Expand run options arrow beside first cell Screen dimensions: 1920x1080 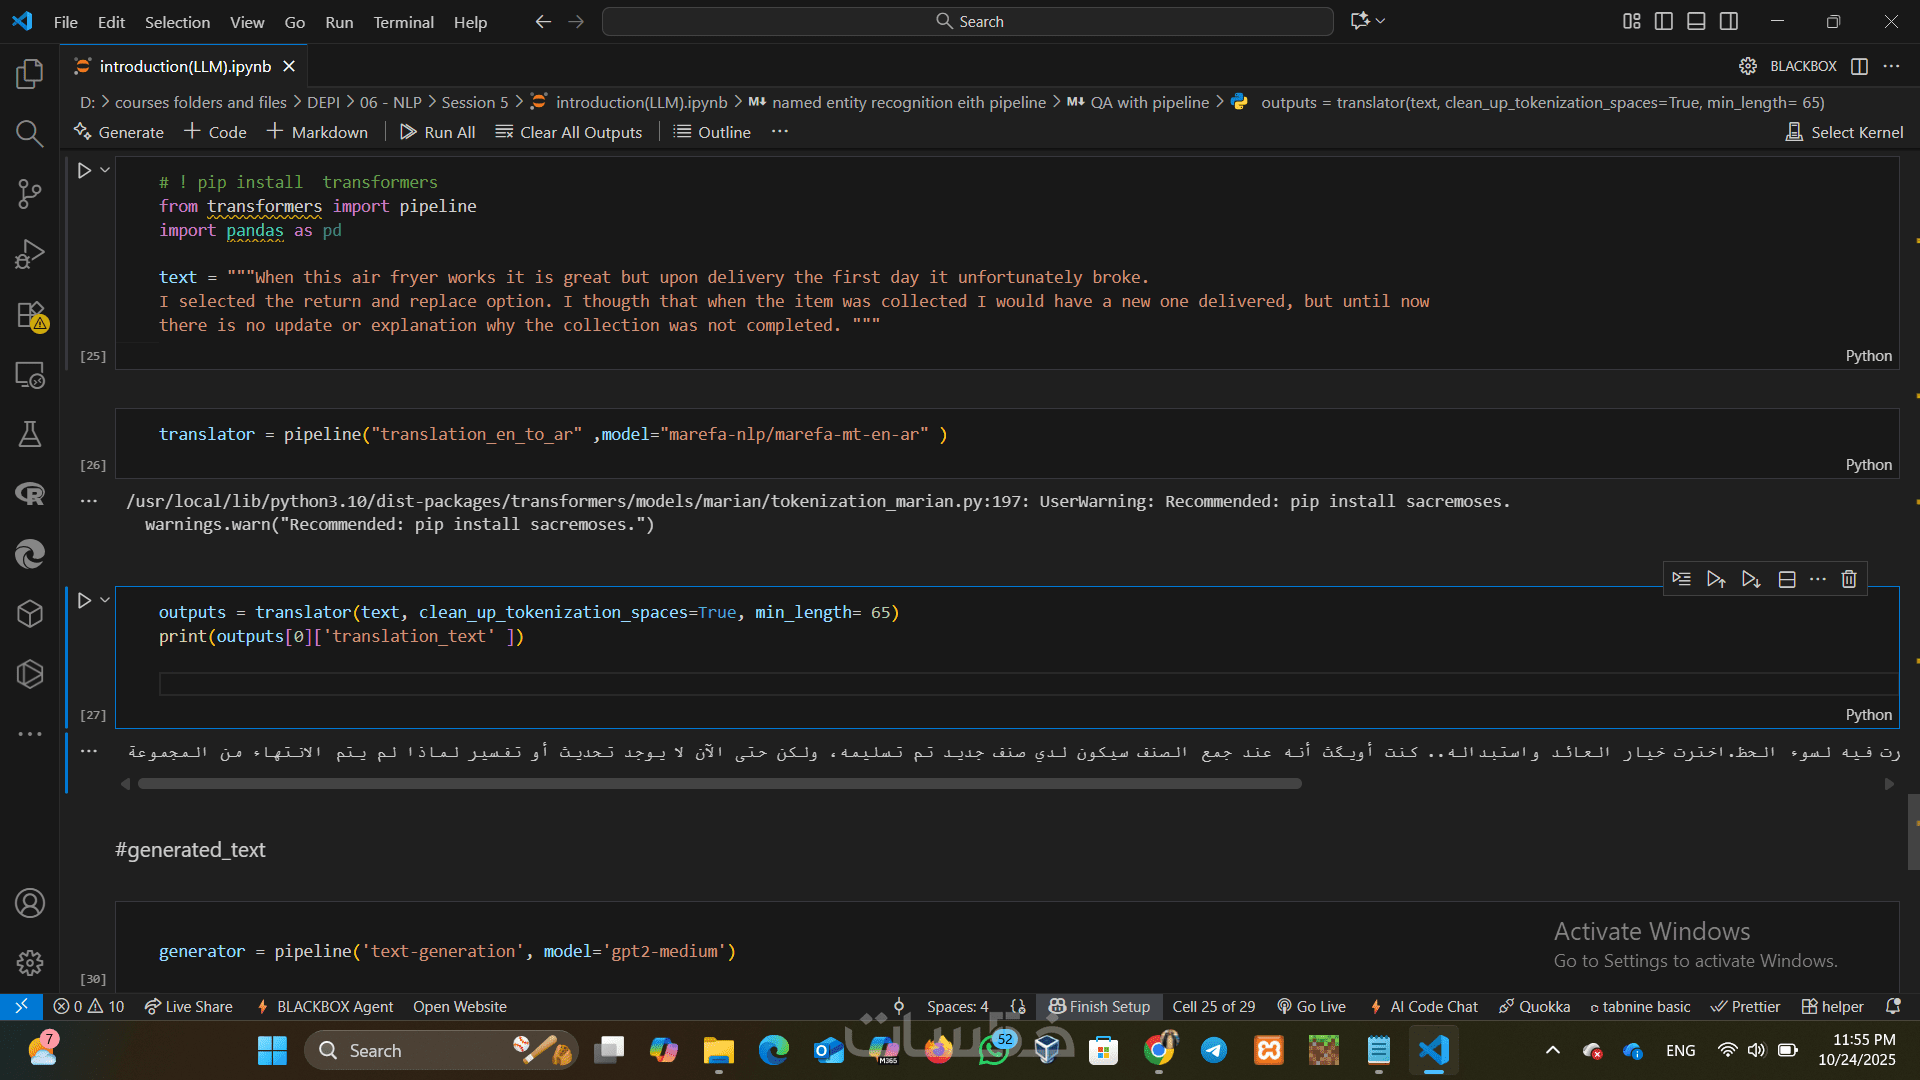tap(105, 170)
